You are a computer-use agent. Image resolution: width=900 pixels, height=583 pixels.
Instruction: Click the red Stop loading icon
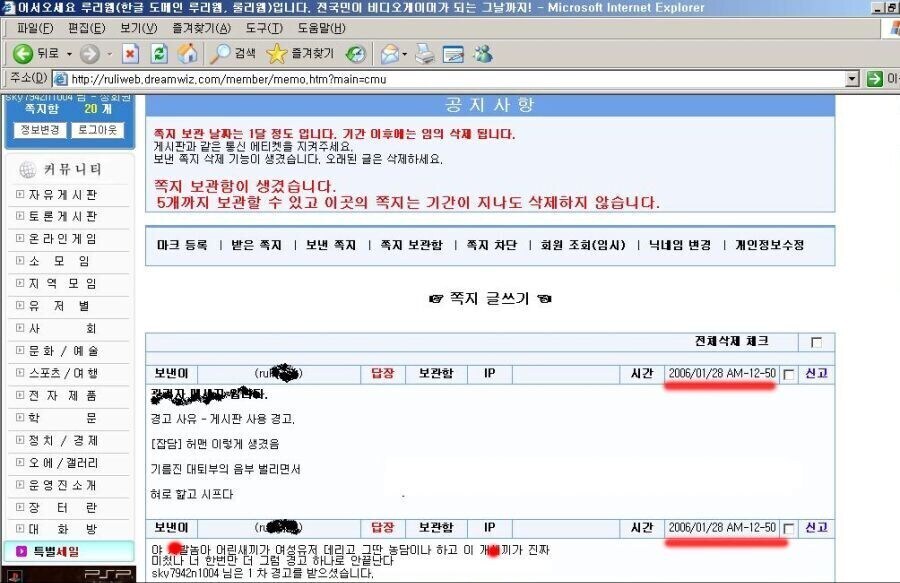[130, 55]
